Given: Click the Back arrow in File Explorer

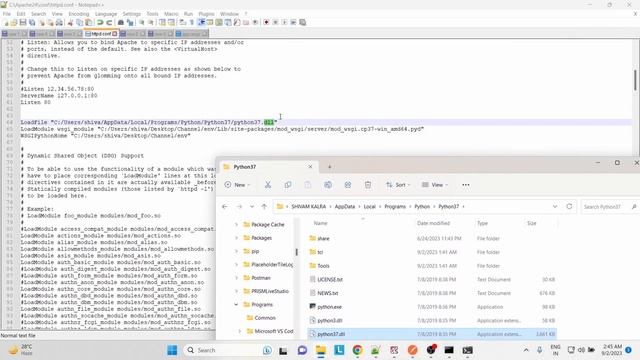Looking at the screenshot, I should click(x=224, y=207).
